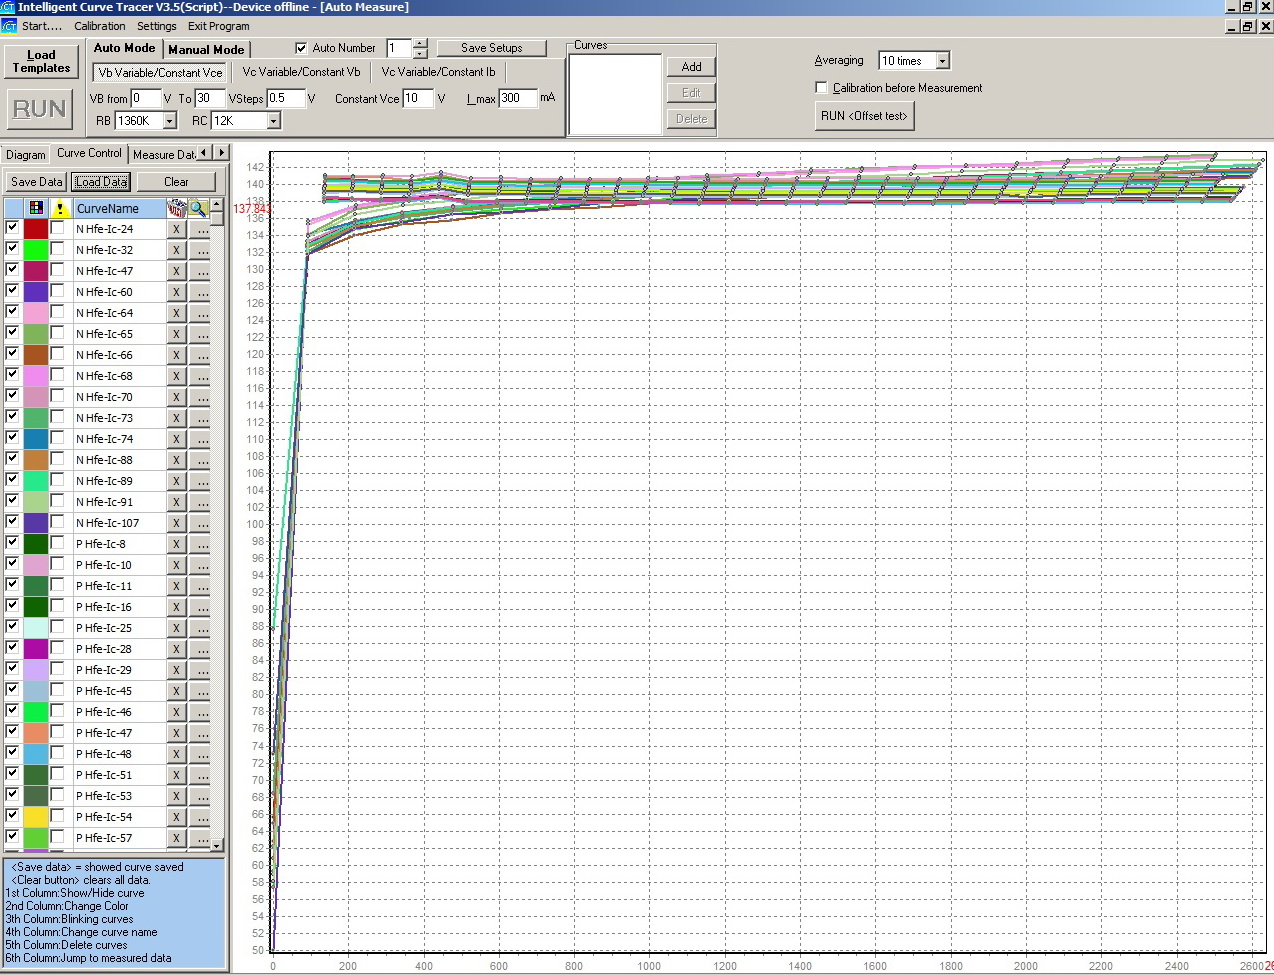Viewport: 1274px width, 975px height.
Task: Click the color palette column header icon
Action: 36,208
